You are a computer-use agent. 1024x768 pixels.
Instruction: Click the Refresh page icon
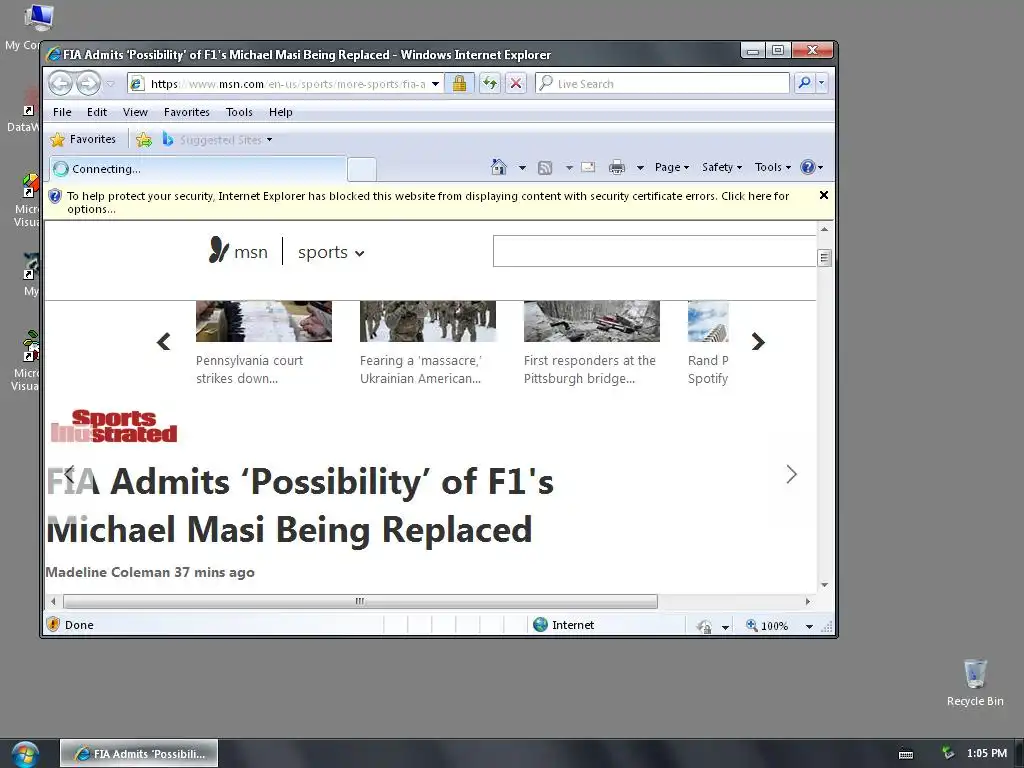(x=489, y=84)
